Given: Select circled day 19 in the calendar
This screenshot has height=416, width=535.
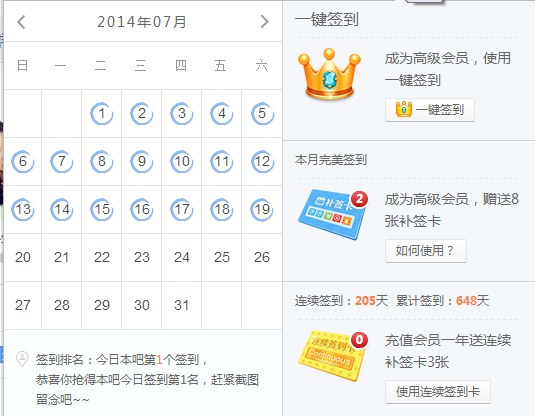Looking at the screenshot, I should (262, 210).
